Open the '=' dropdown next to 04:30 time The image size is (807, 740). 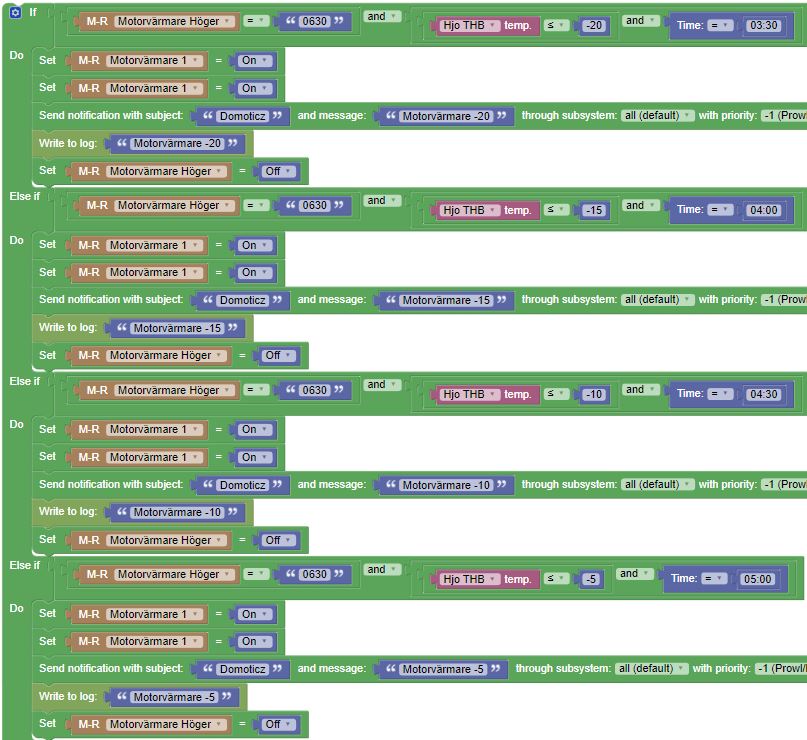pyautogui.click(x=719, y=394)
